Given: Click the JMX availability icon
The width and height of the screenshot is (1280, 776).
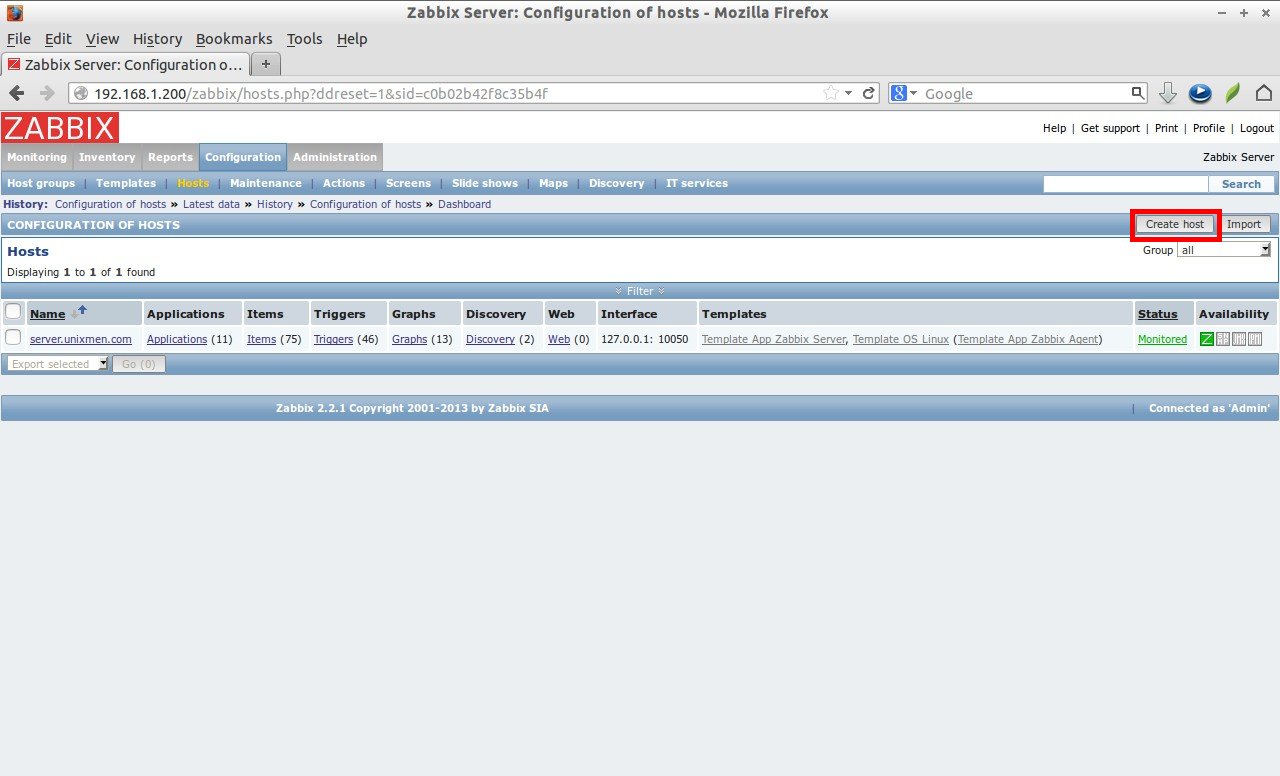Looking at the screenshot, I should 1239,339.
